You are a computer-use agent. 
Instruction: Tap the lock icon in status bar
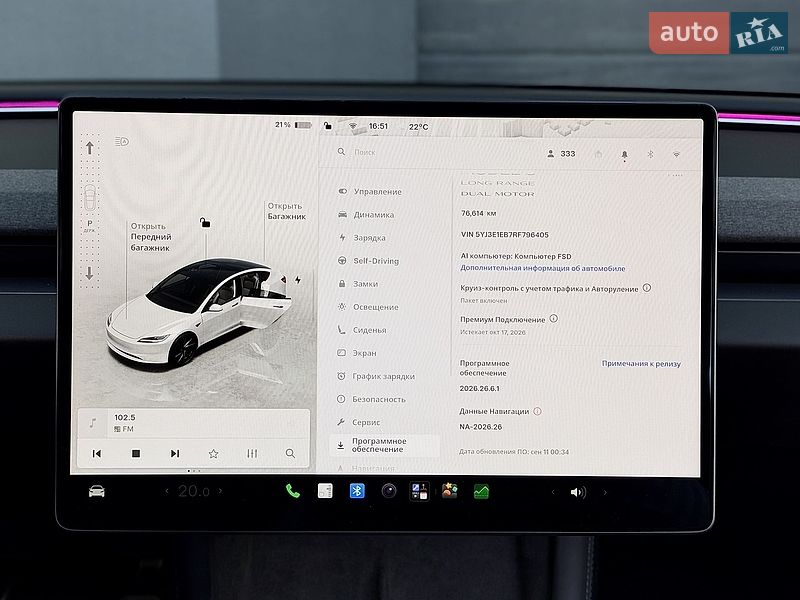tap(328, 125)
